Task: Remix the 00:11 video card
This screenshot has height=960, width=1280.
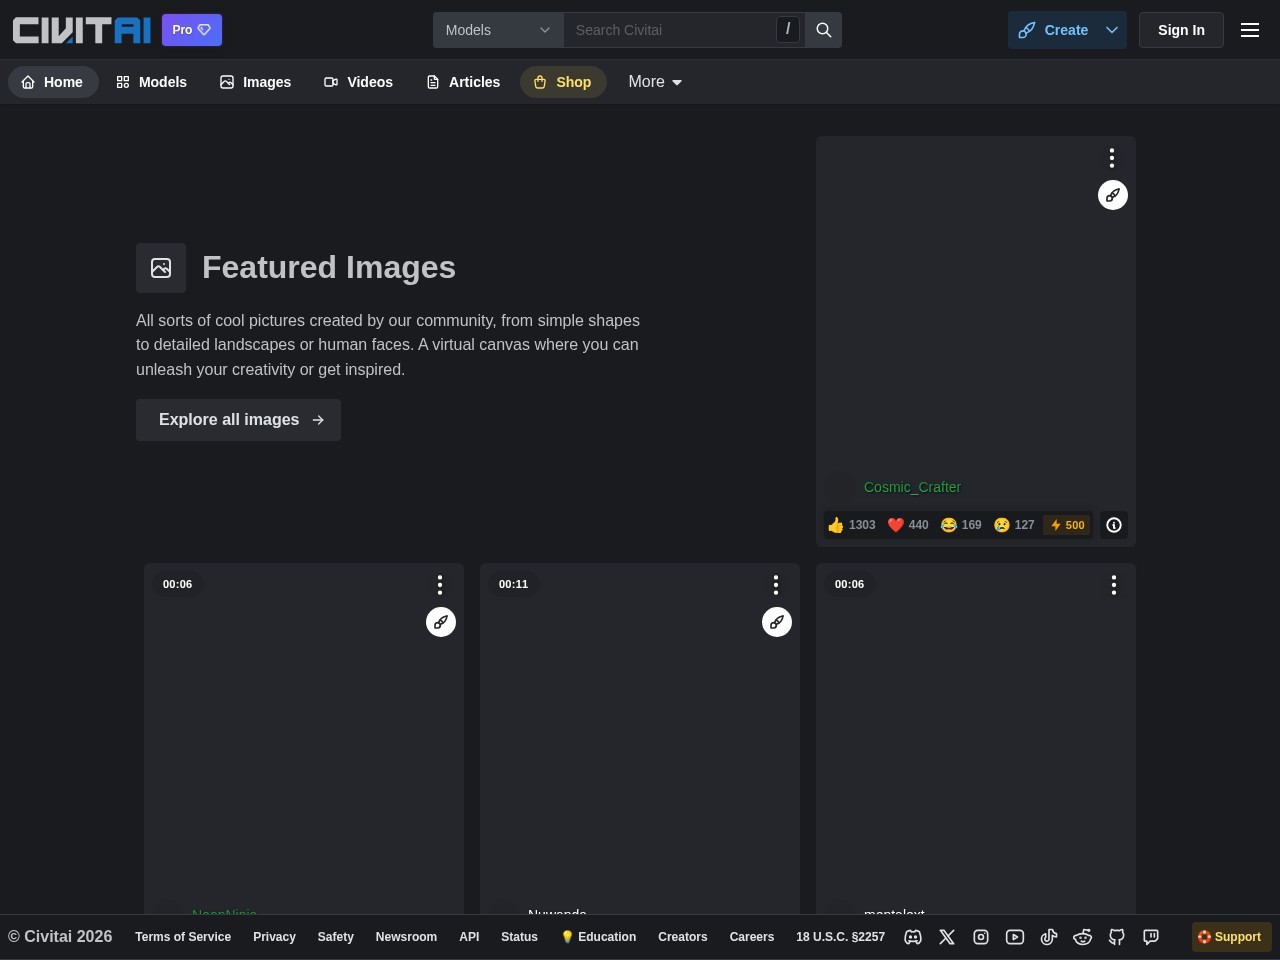Action: click(777, 622)
